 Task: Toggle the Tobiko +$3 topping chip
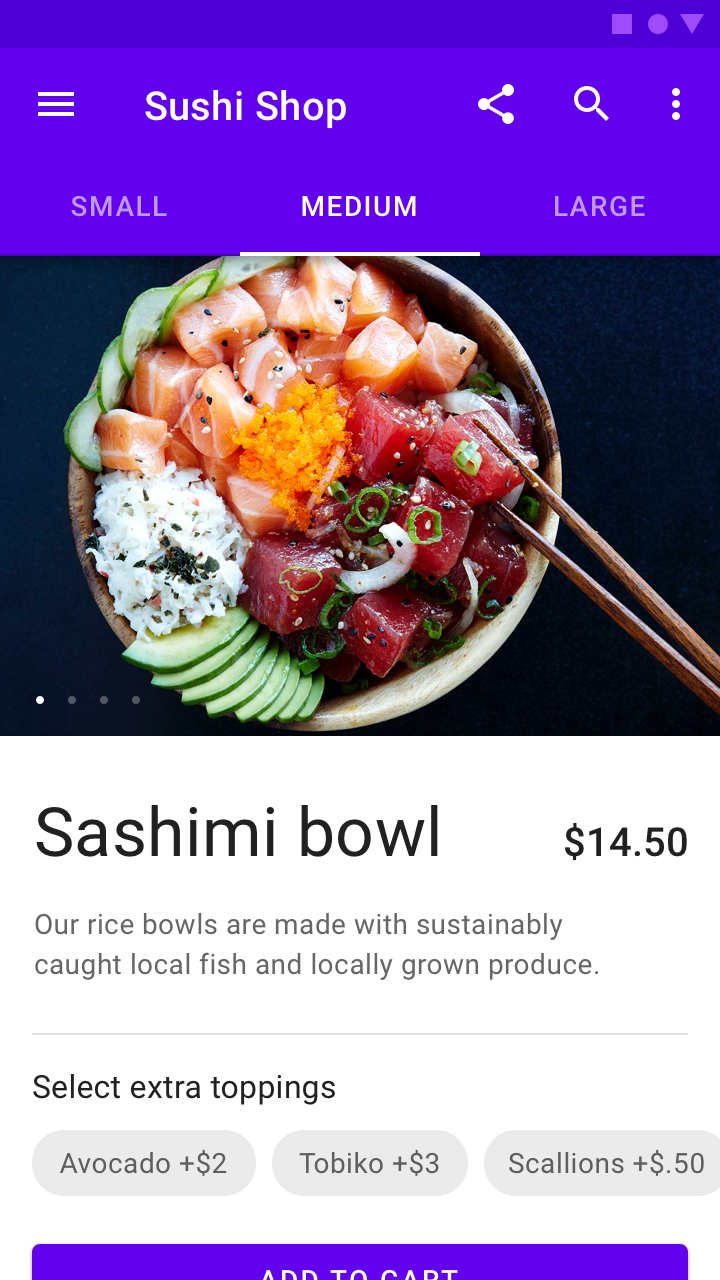tap(370, 1163)
